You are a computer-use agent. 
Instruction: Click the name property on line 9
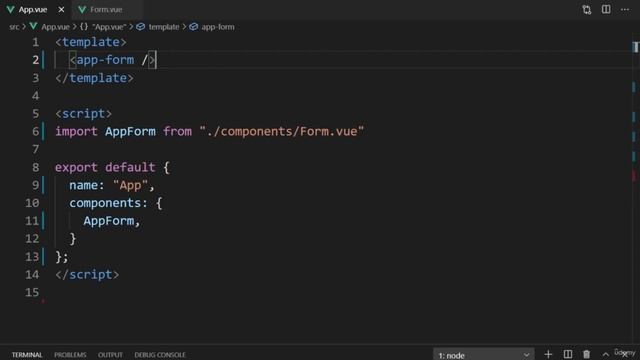(83, 185)
